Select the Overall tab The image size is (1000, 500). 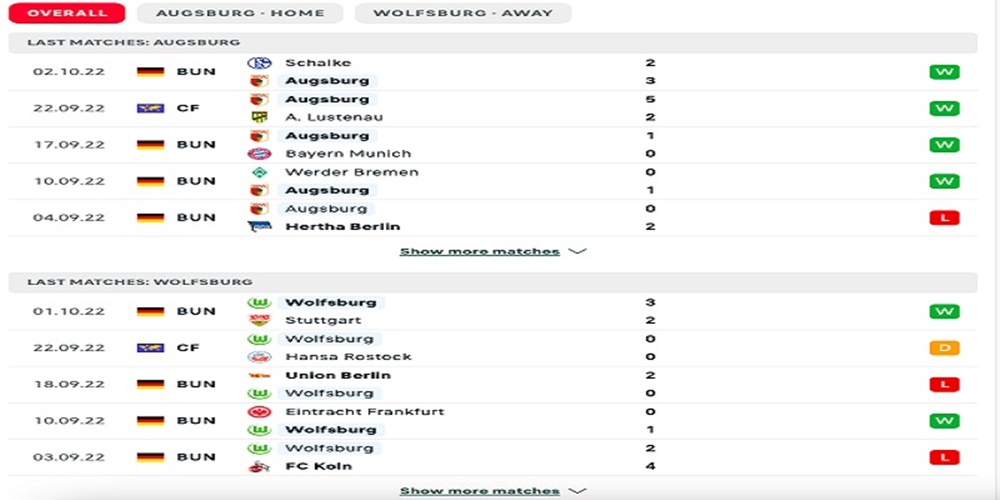pos(67,13)
